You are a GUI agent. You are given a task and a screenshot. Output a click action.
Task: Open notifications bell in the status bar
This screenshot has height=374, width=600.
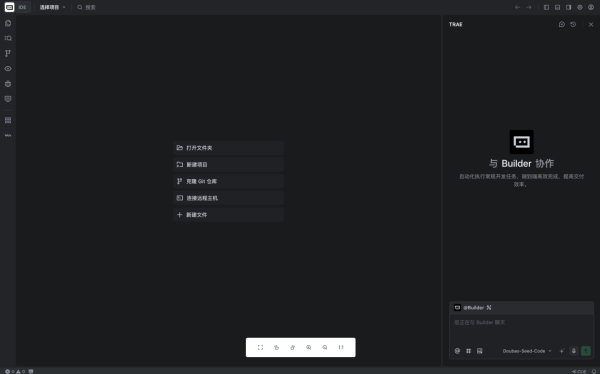tap(594, 371)
